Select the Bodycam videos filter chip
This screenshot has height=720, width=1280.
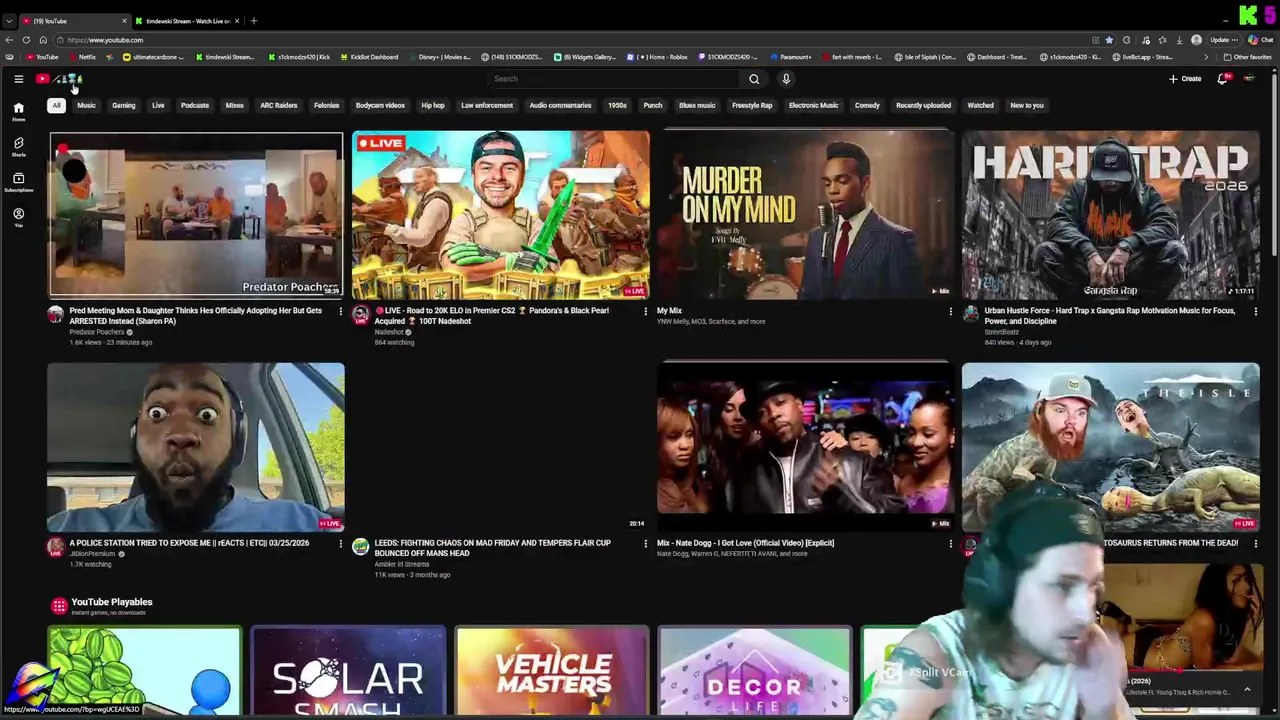[380, 105]
